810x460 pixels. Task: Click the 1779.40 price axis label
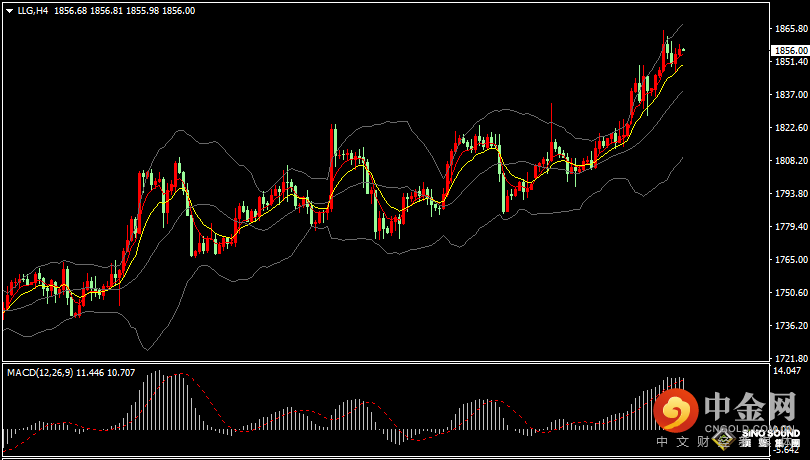[790, 227]
